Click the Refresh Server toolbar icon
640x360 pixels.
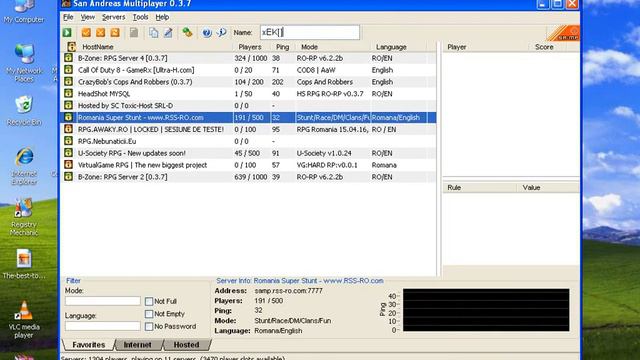115,33
